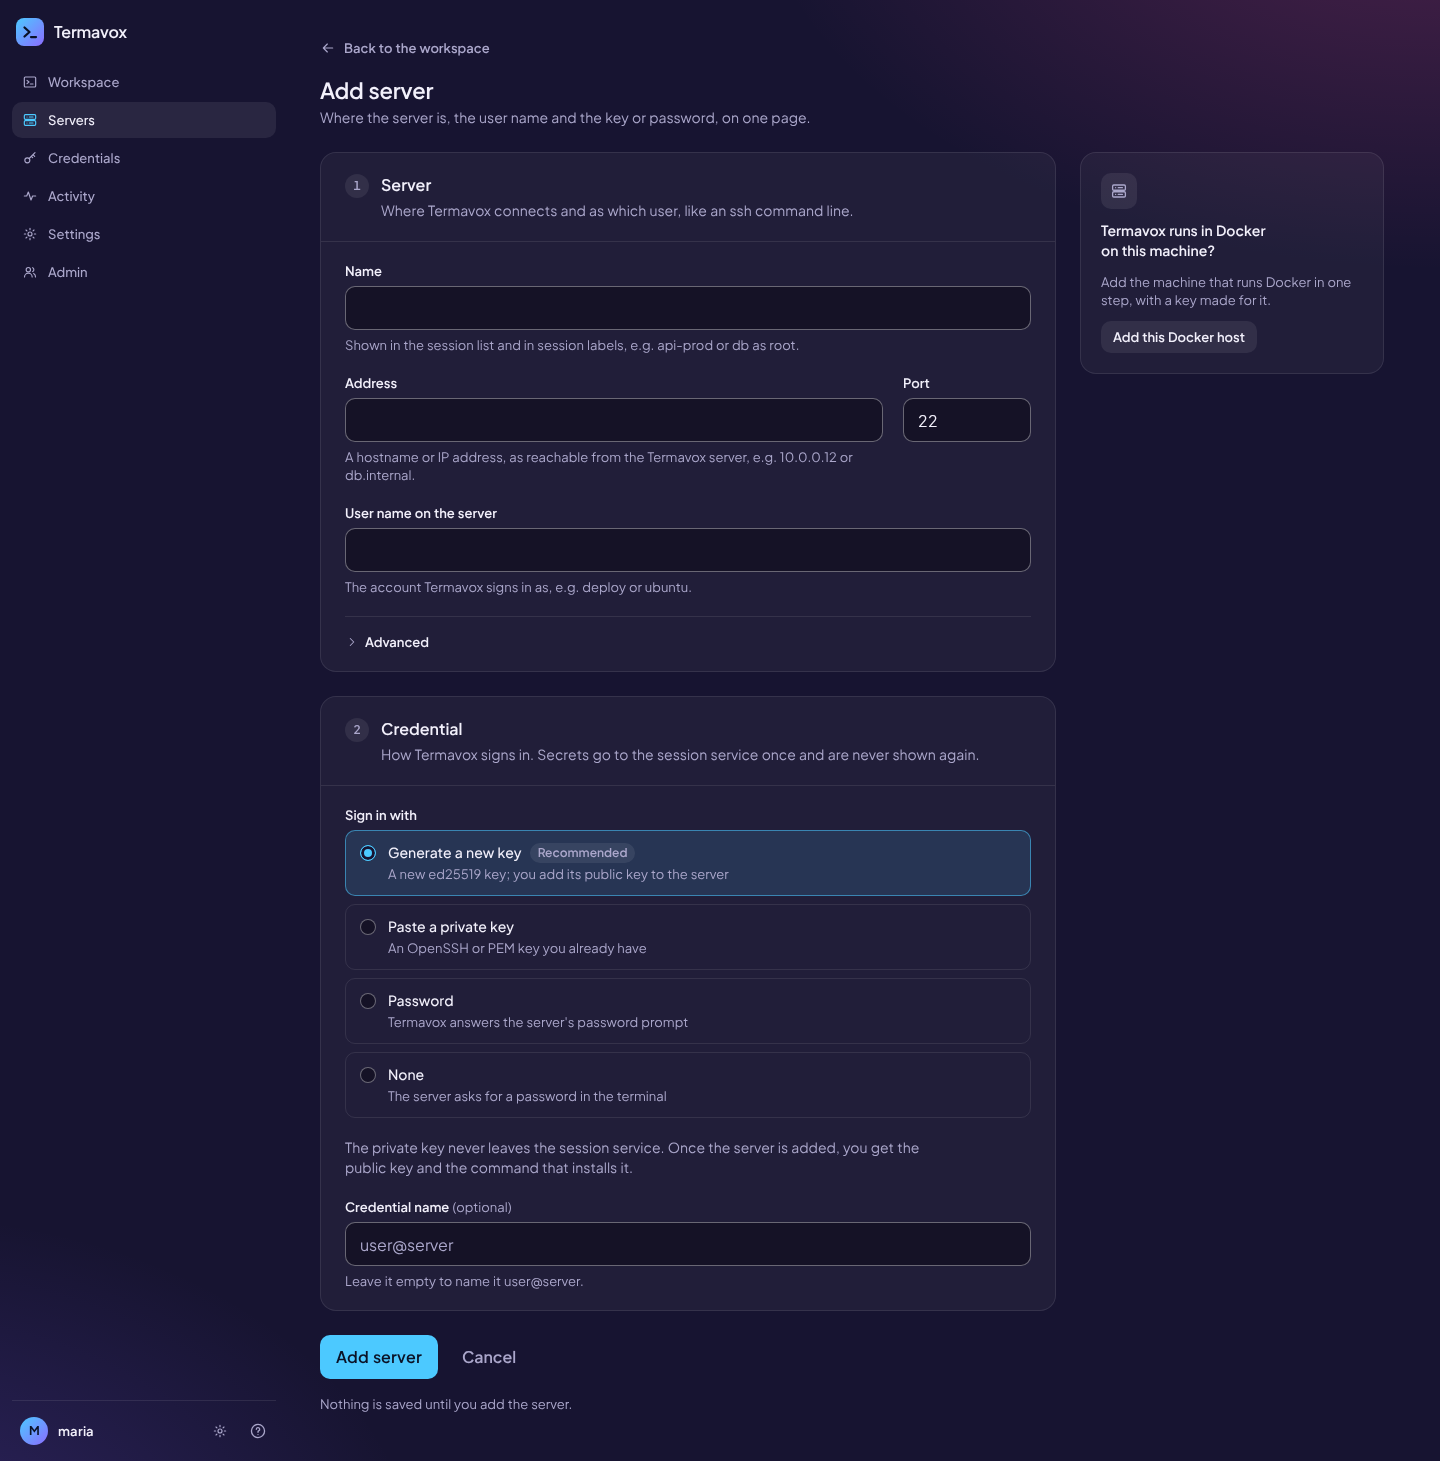Viewport: 1440px width, 1461px height.
Task: Expand the Advanced section
Action: click(388, 642)
